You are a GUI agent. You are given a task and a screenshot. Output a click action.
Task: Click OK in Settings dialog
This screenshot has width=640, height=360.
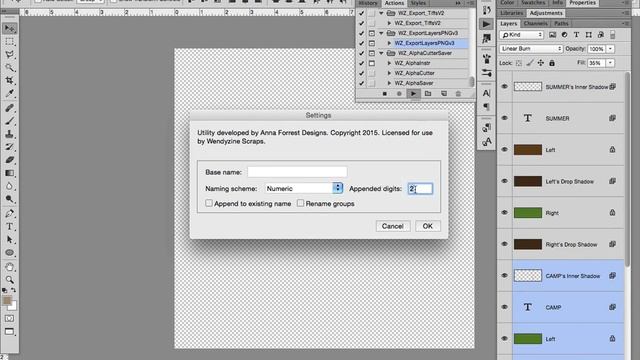428,226
